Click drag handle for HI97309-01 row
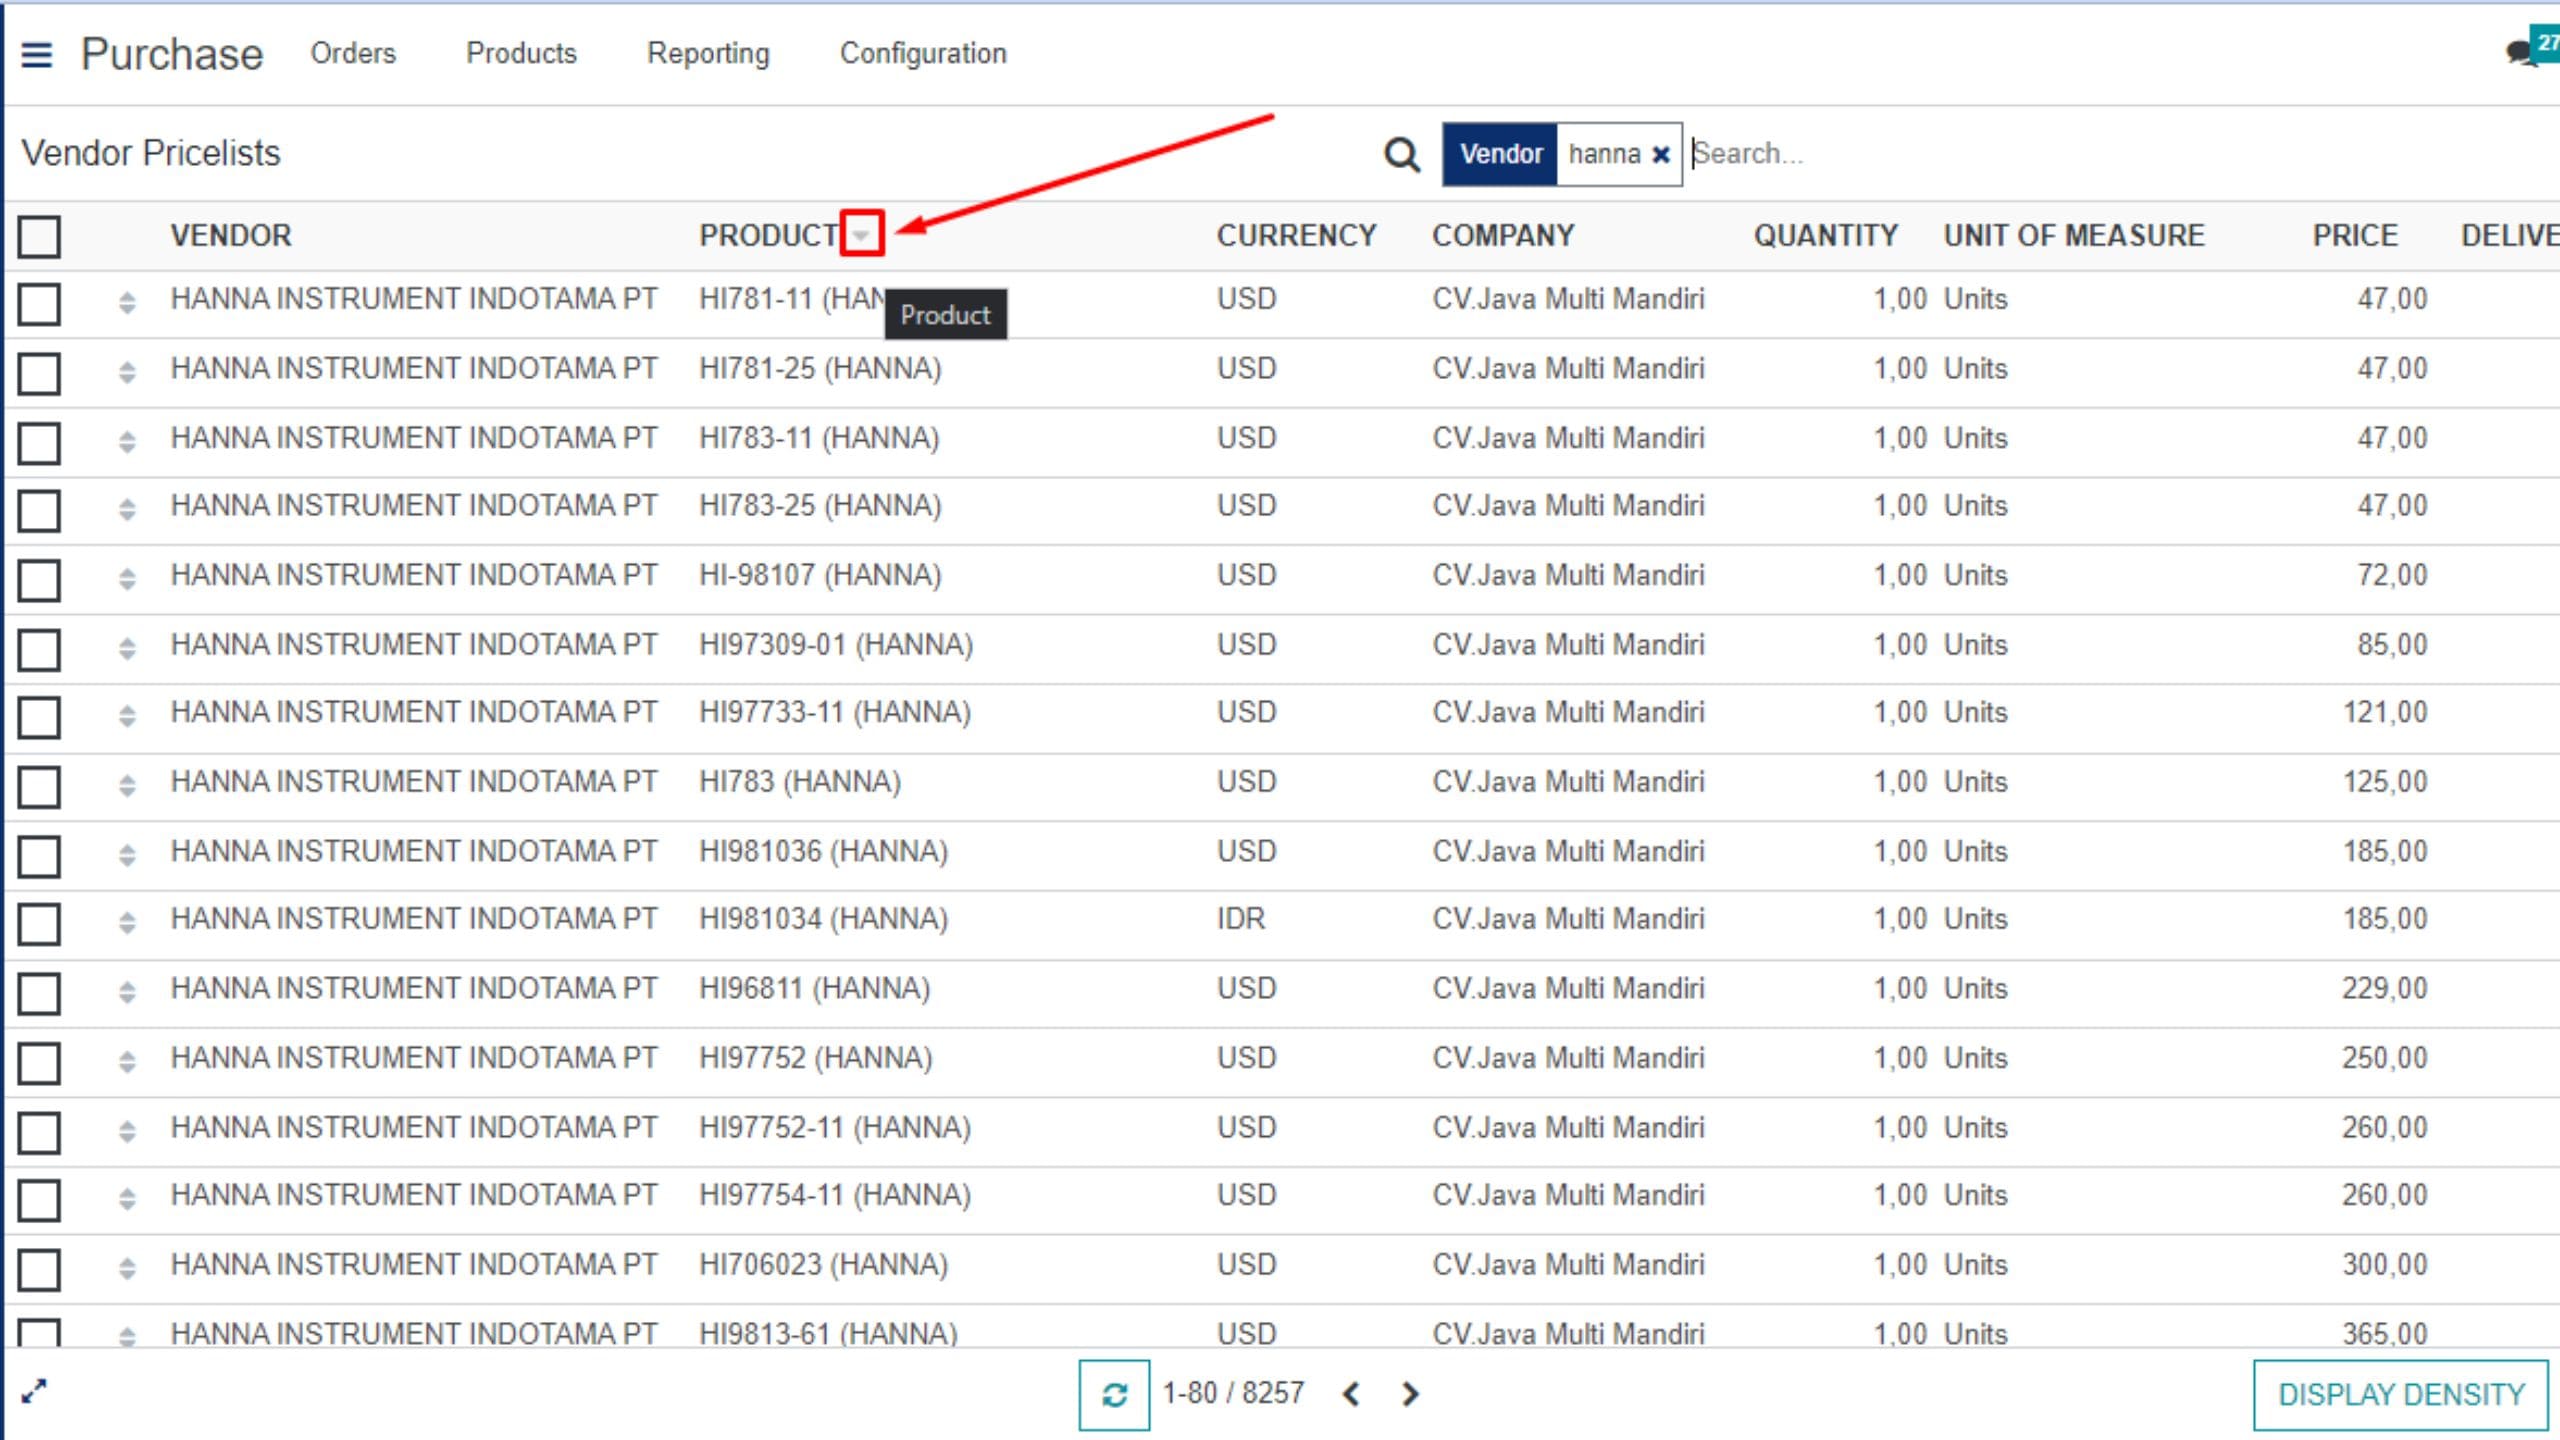Screen dimensions: 2560x1440 pyautogui.click(x=127, y=648)
